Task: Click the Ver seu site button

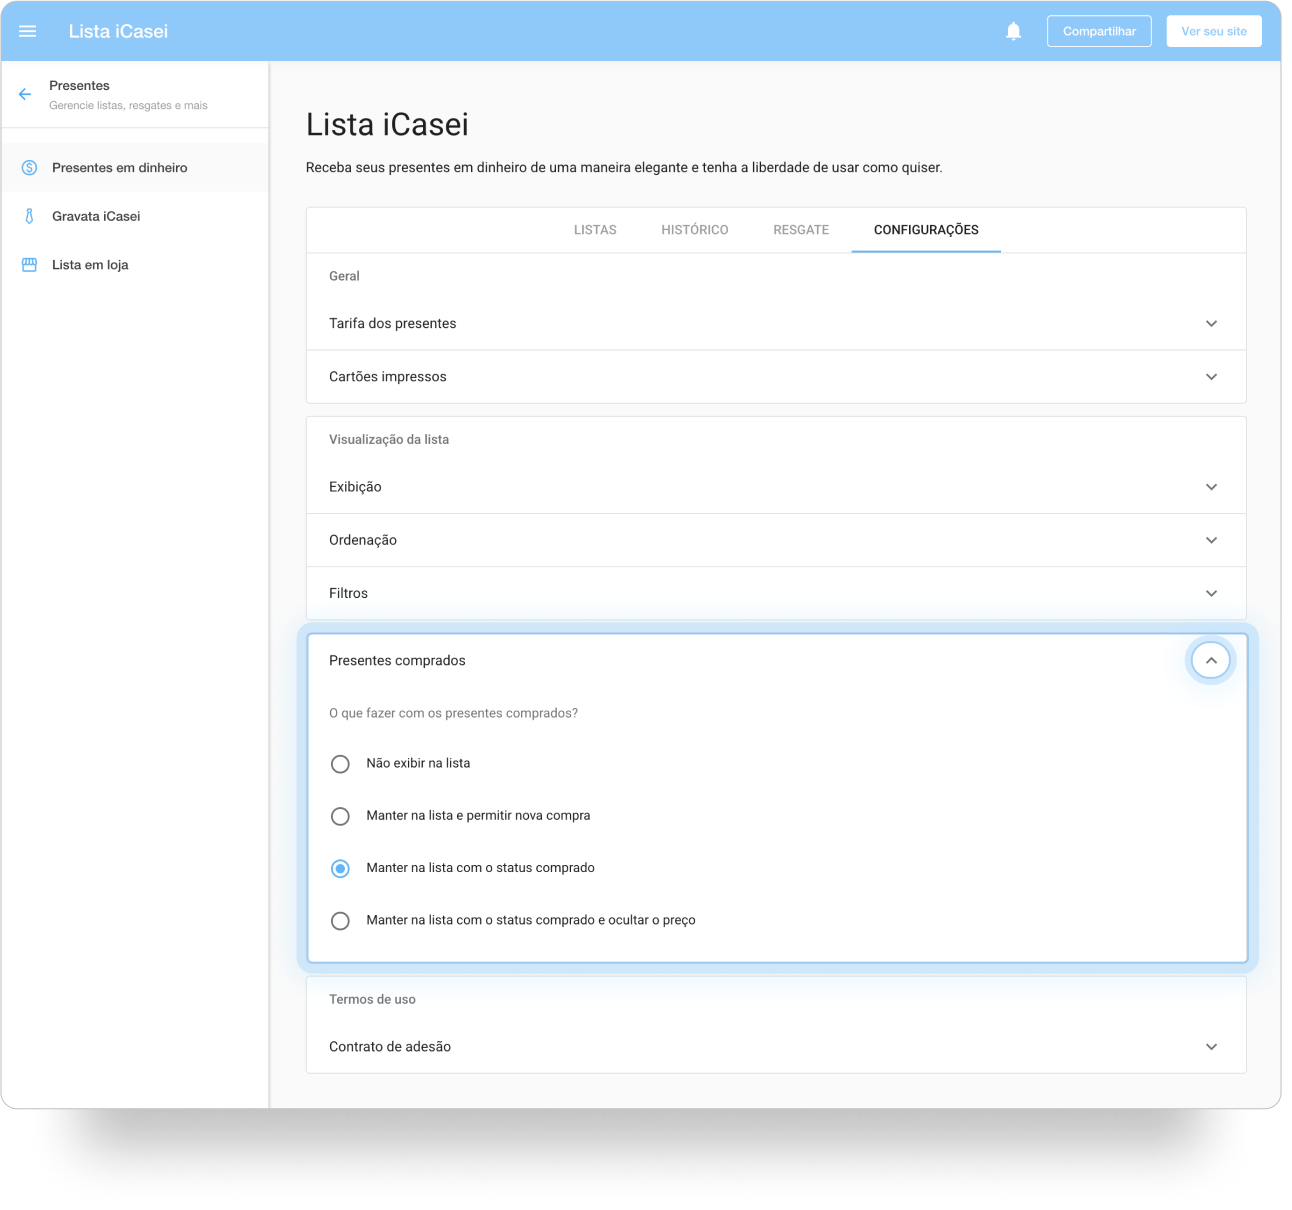Action: click(1214, 31)
